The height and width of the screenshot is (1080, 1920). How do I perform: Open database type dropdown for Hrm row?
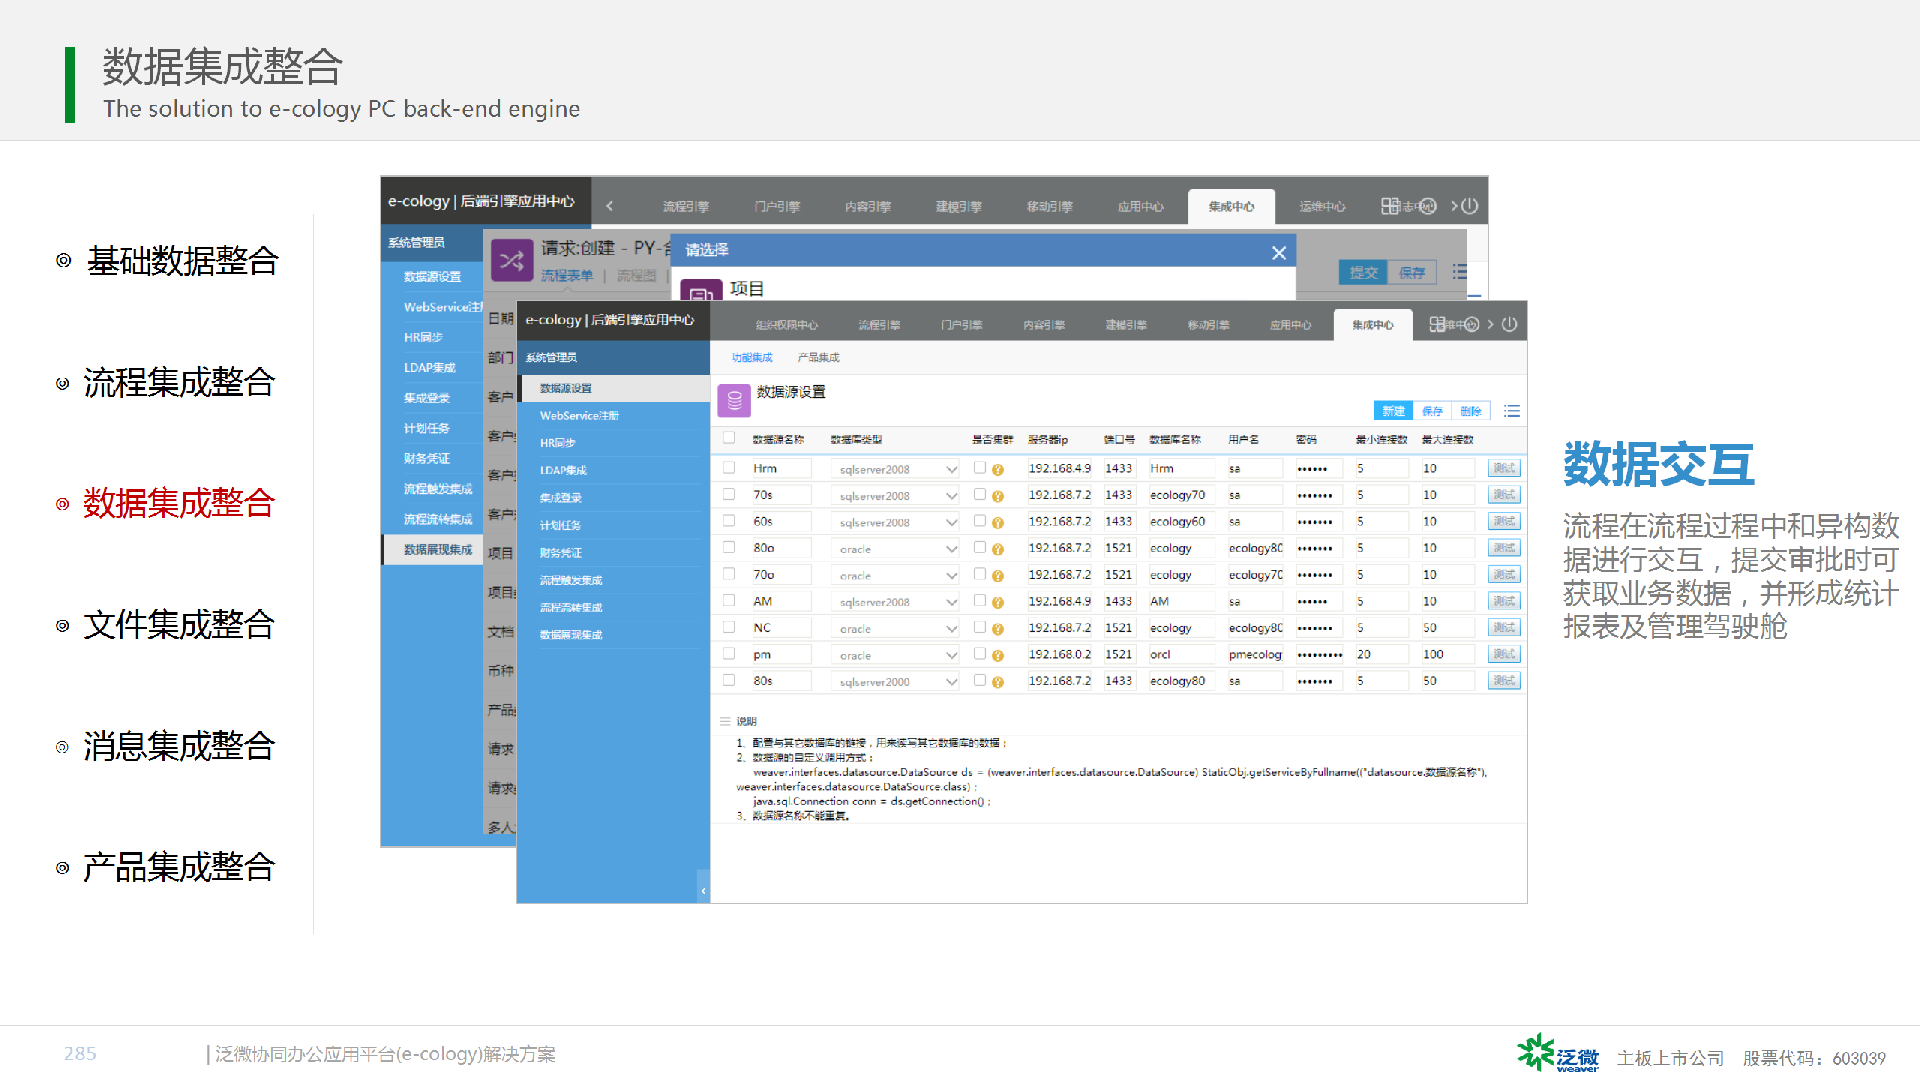(x=896, y=469)
